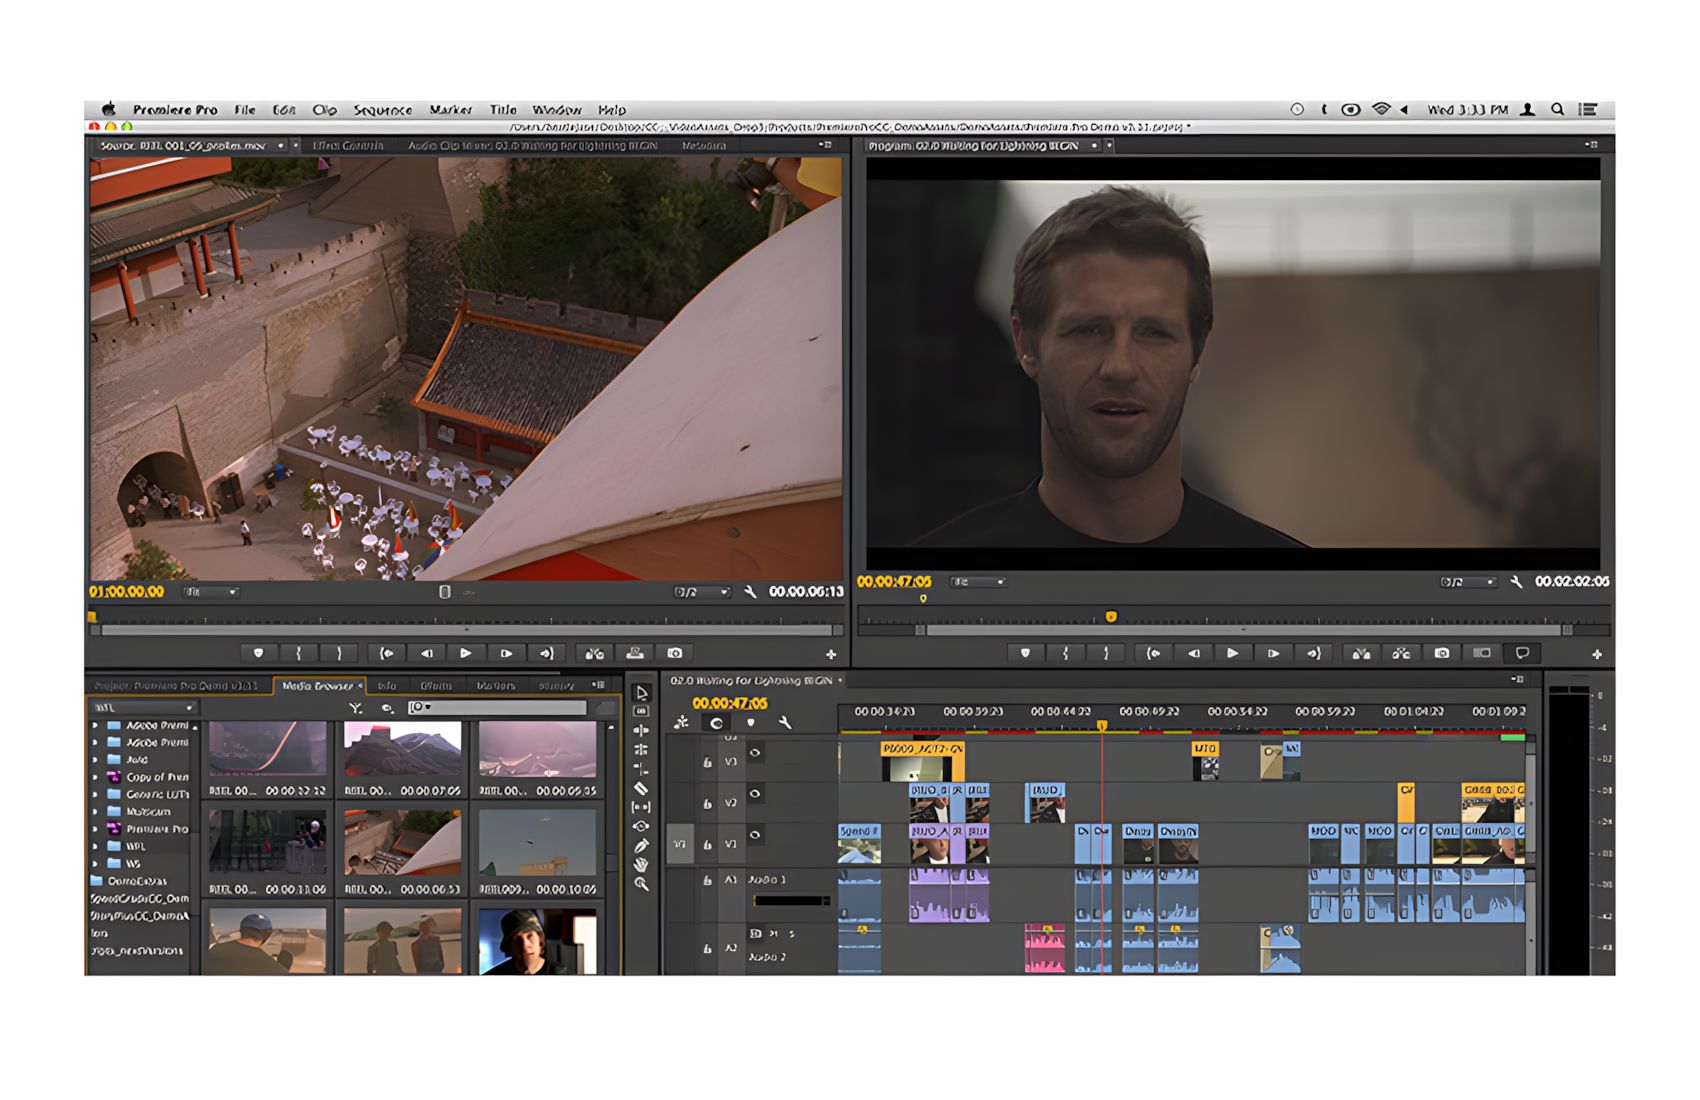Click Insert button in Source monitor
This screenshot has width=1700, height=1100.
coord(595,653)
